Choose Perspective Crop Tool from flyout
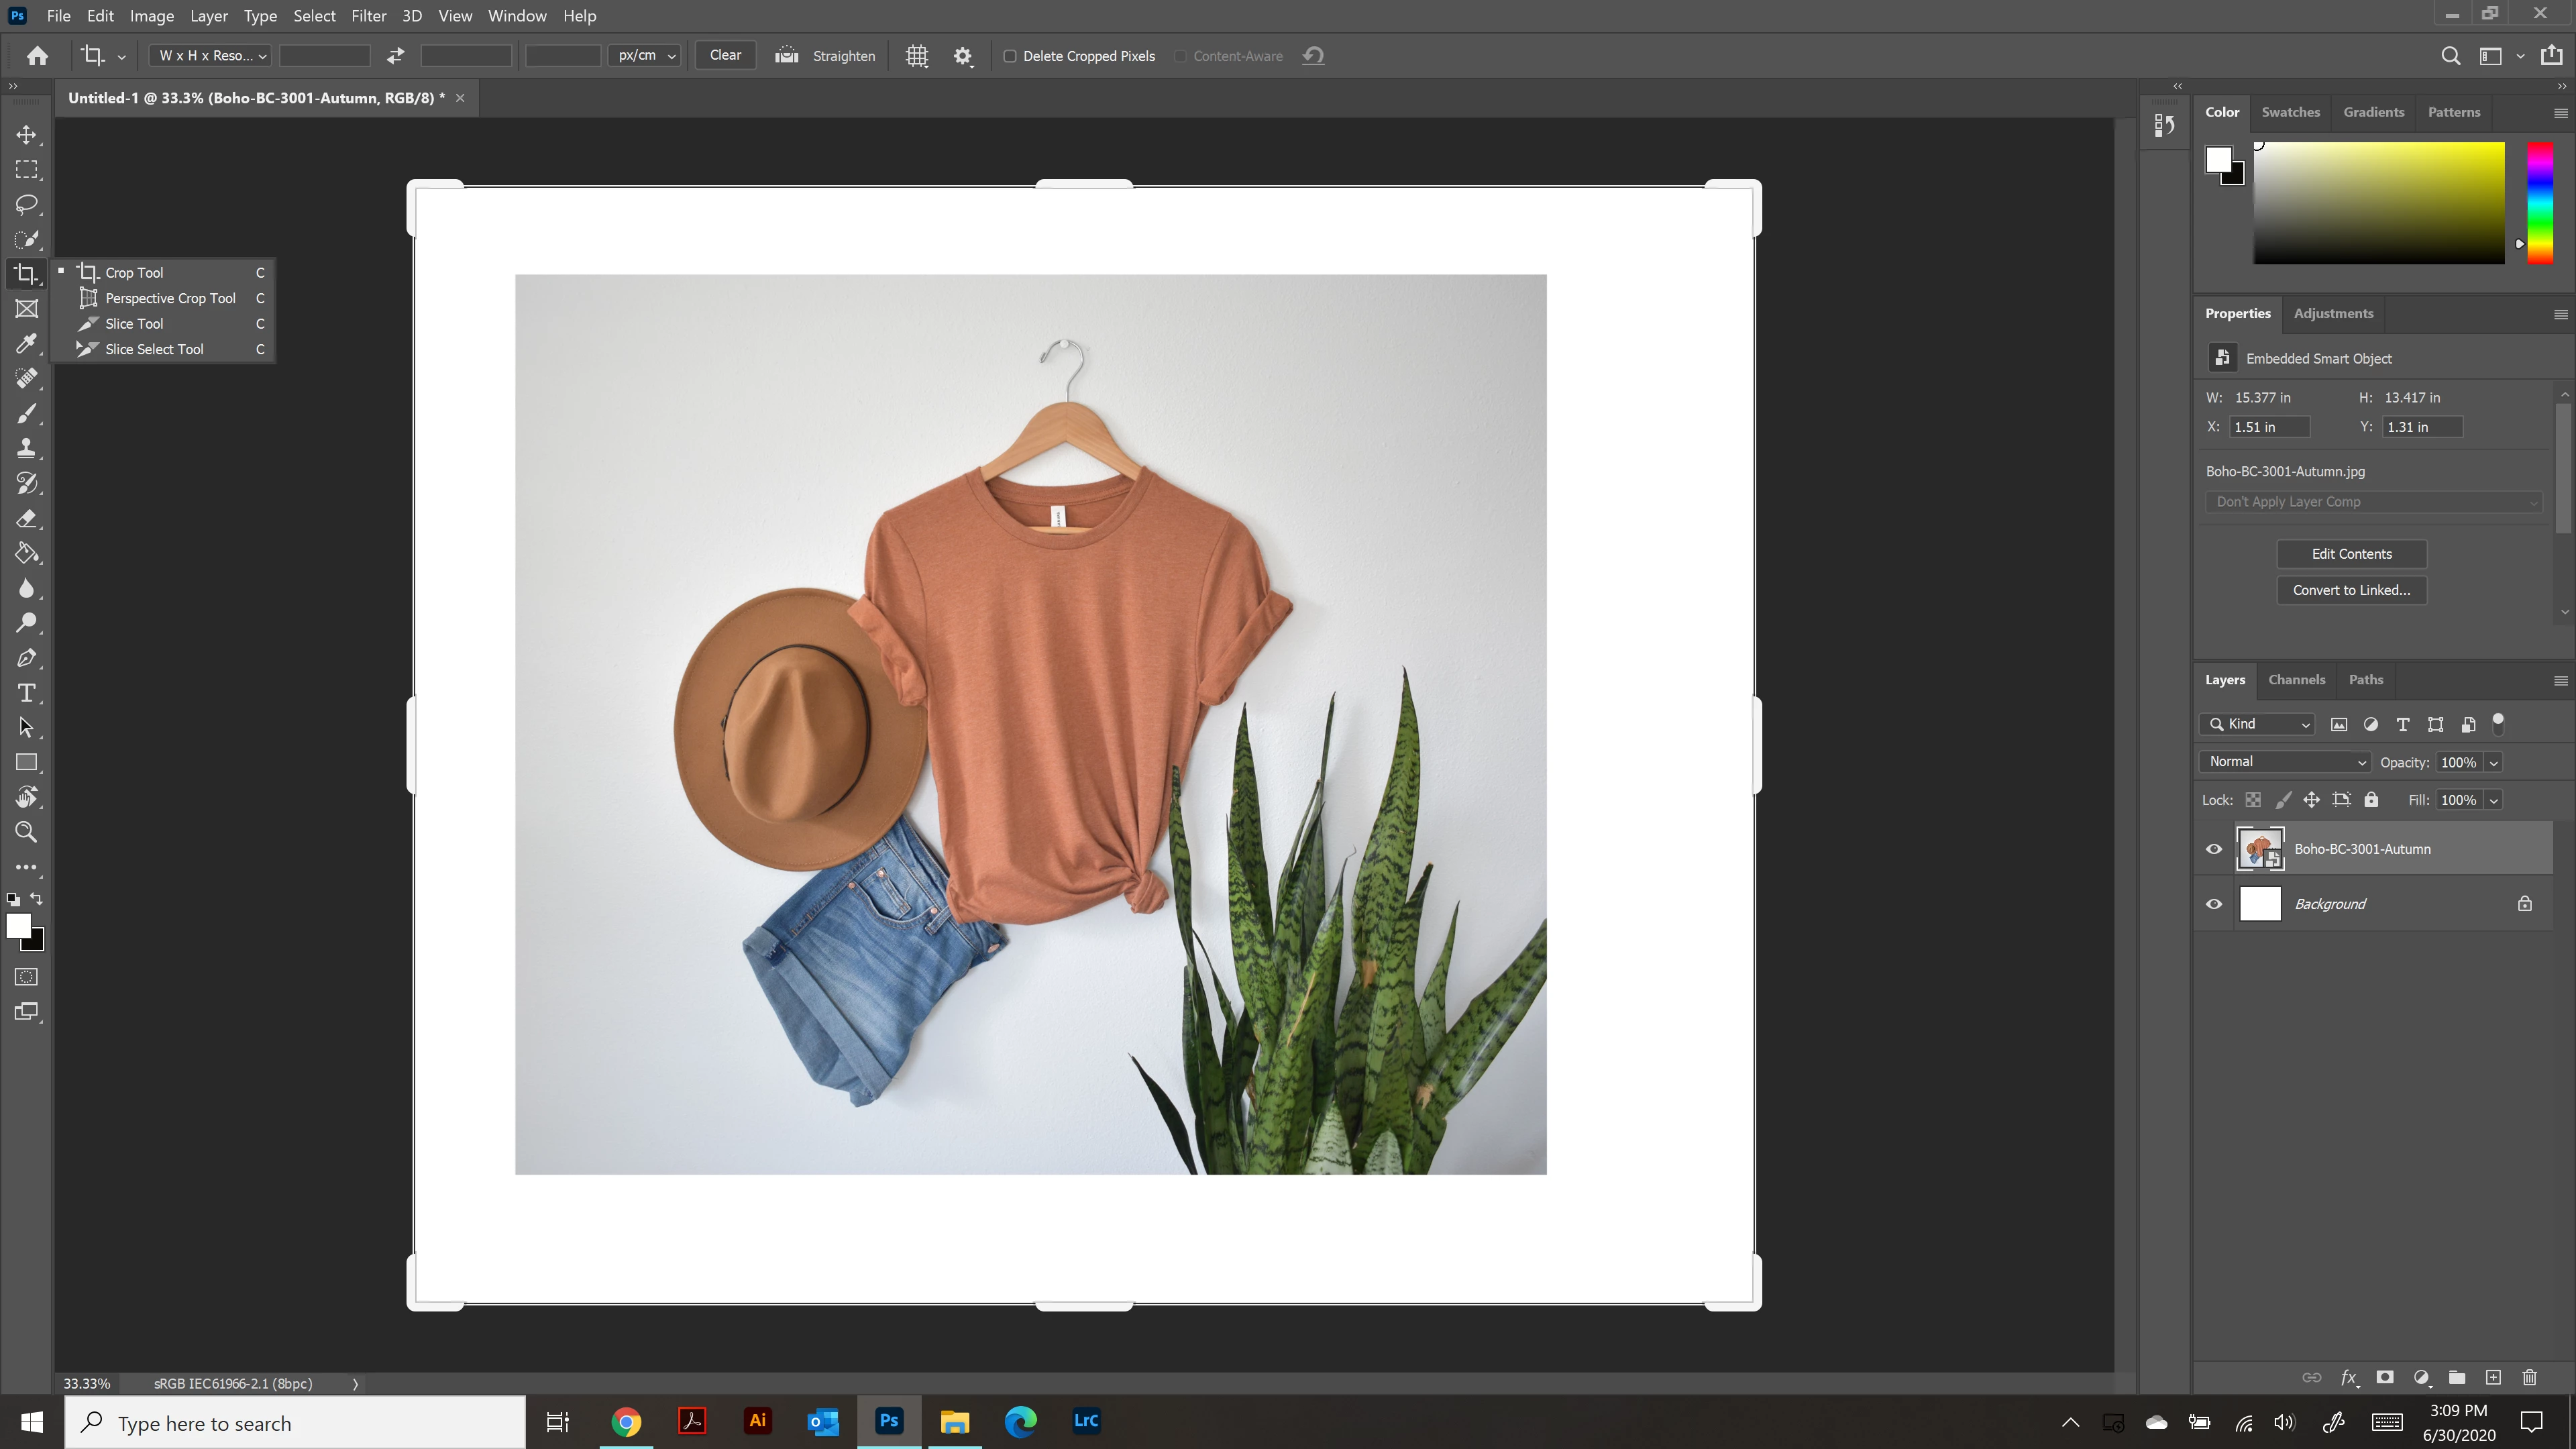The height and width of the screenshot is (1449, 2576). [170, 298]
